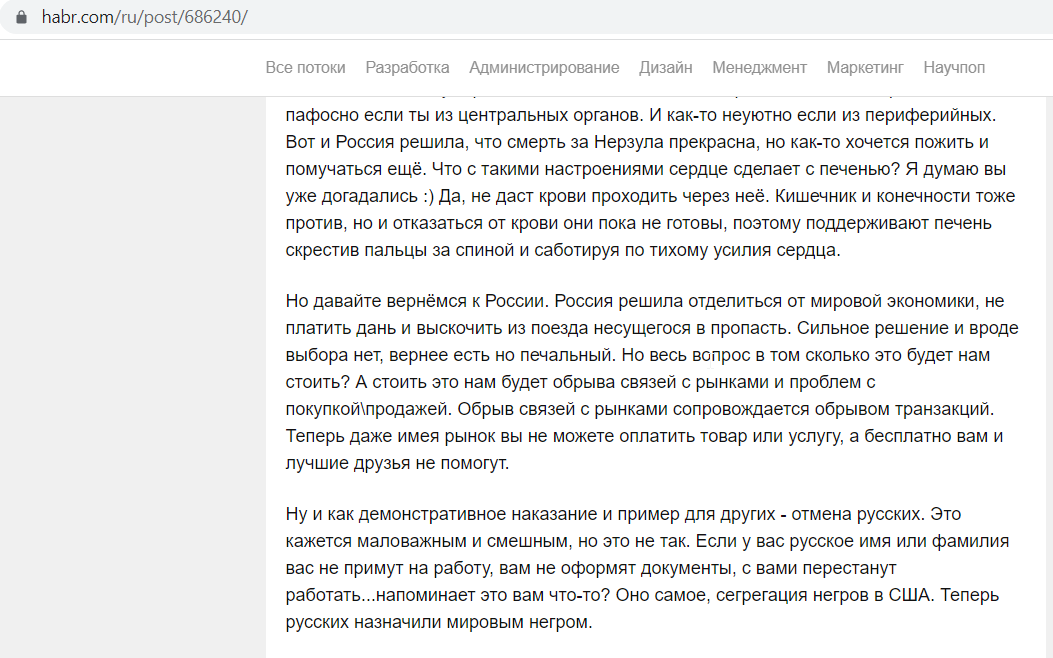Open the Научпоп section
1053x658 pixels.
click(x=954, y=68)
